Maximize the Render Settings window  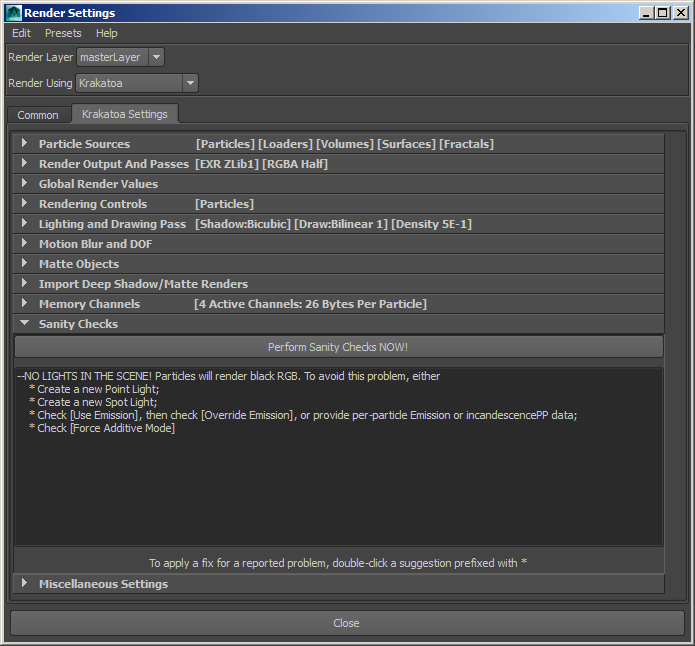point(663,13)
